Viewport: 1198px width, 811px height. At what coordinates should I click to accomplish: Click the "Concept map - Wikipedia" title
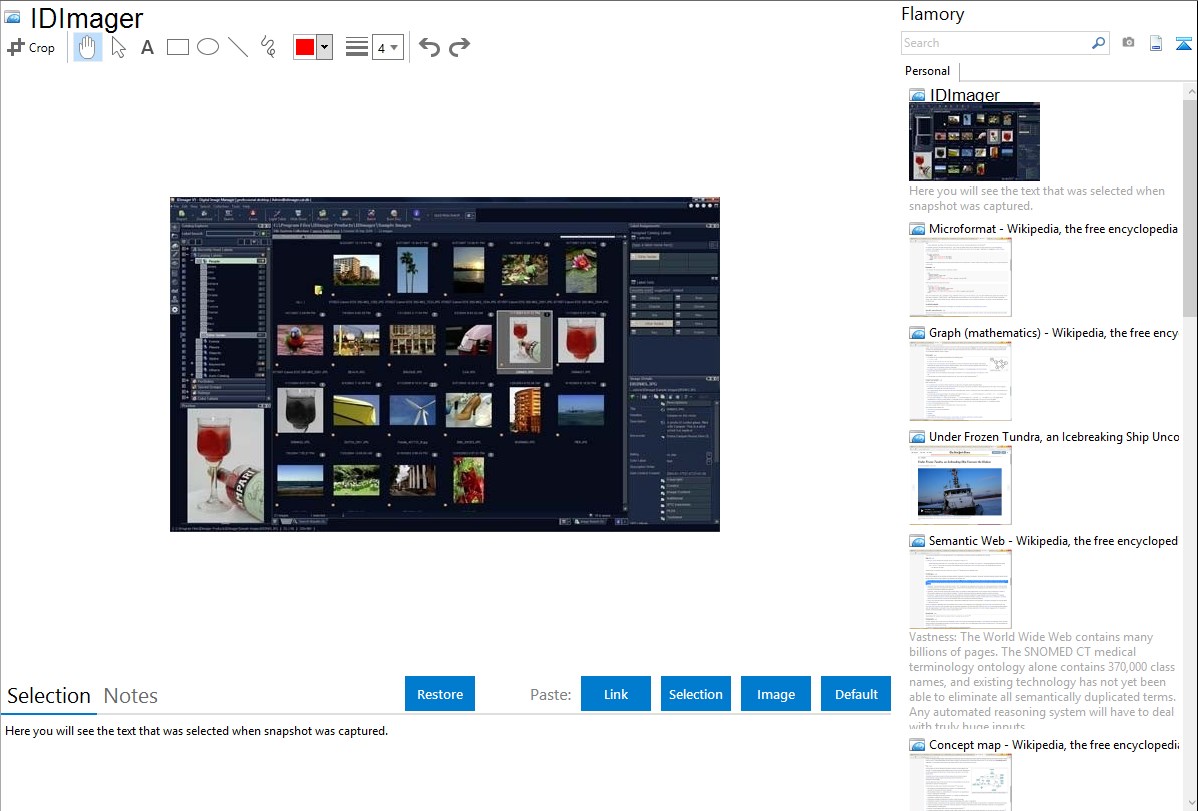1053,745
